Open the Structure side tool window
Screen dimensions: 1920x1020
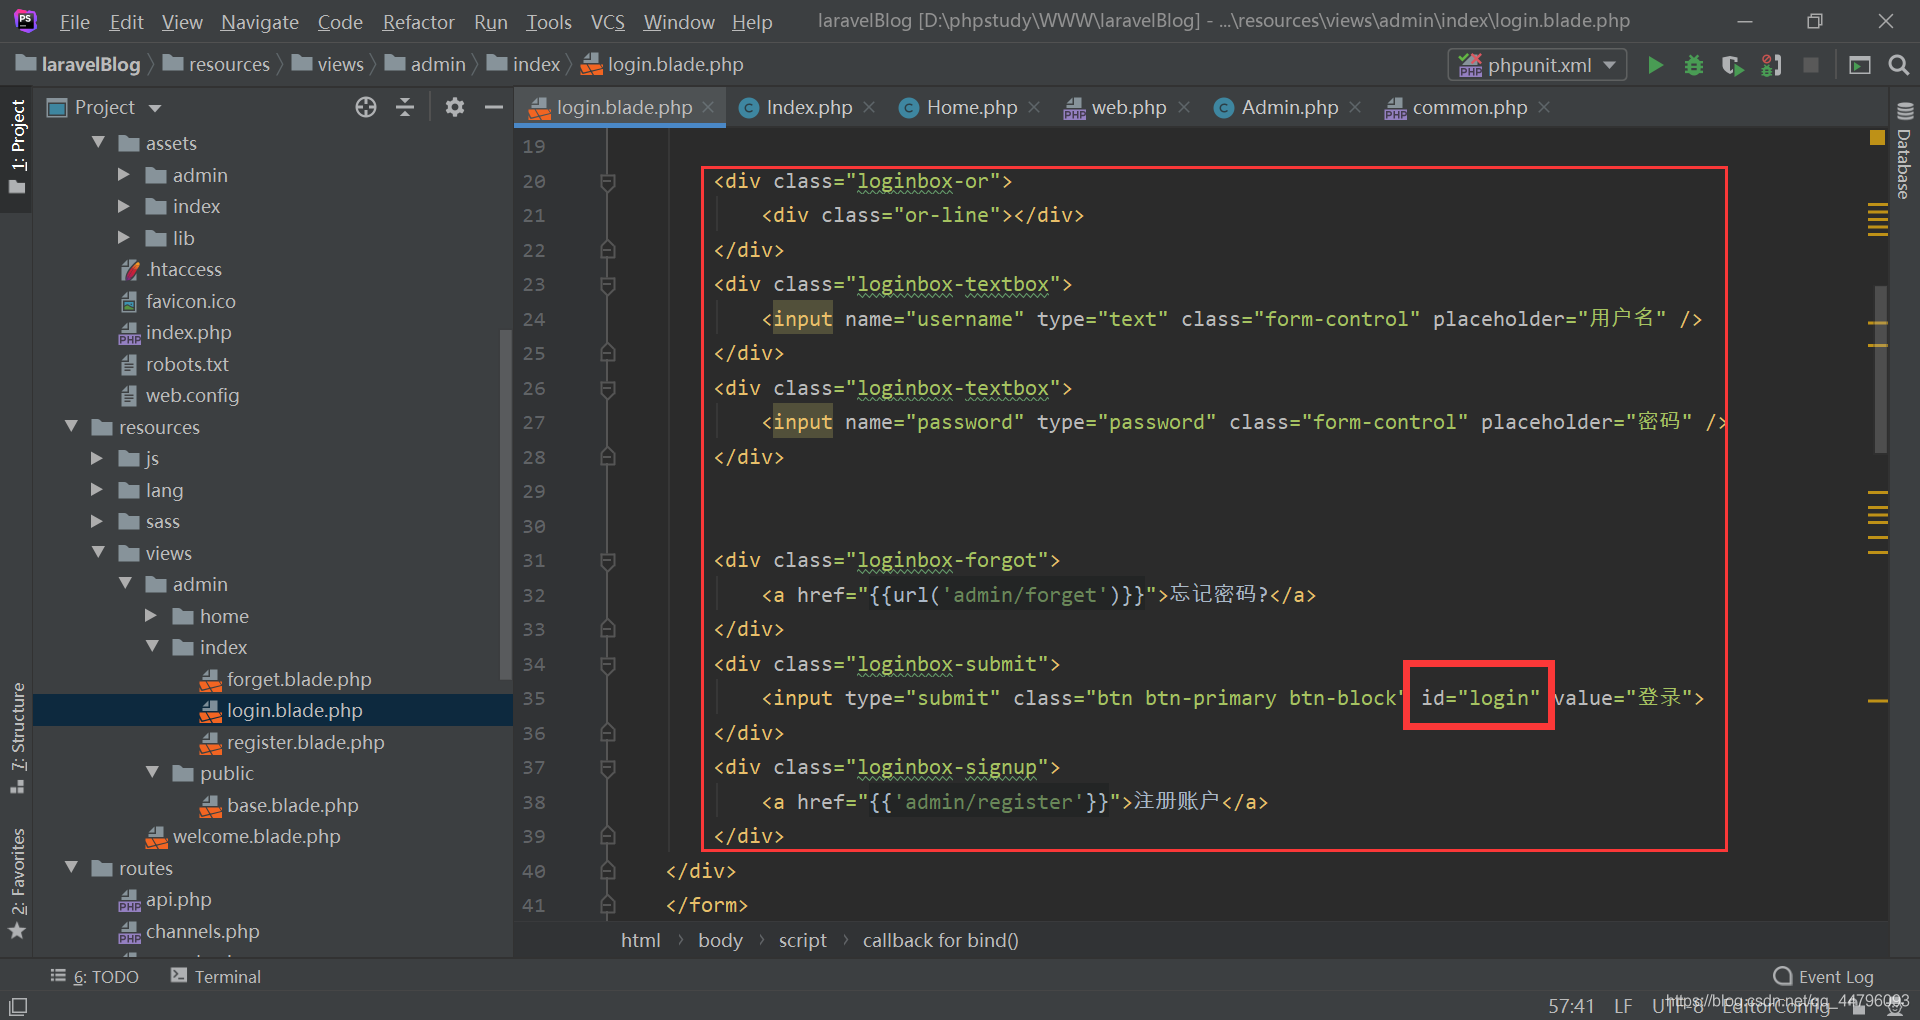[17, 738]
